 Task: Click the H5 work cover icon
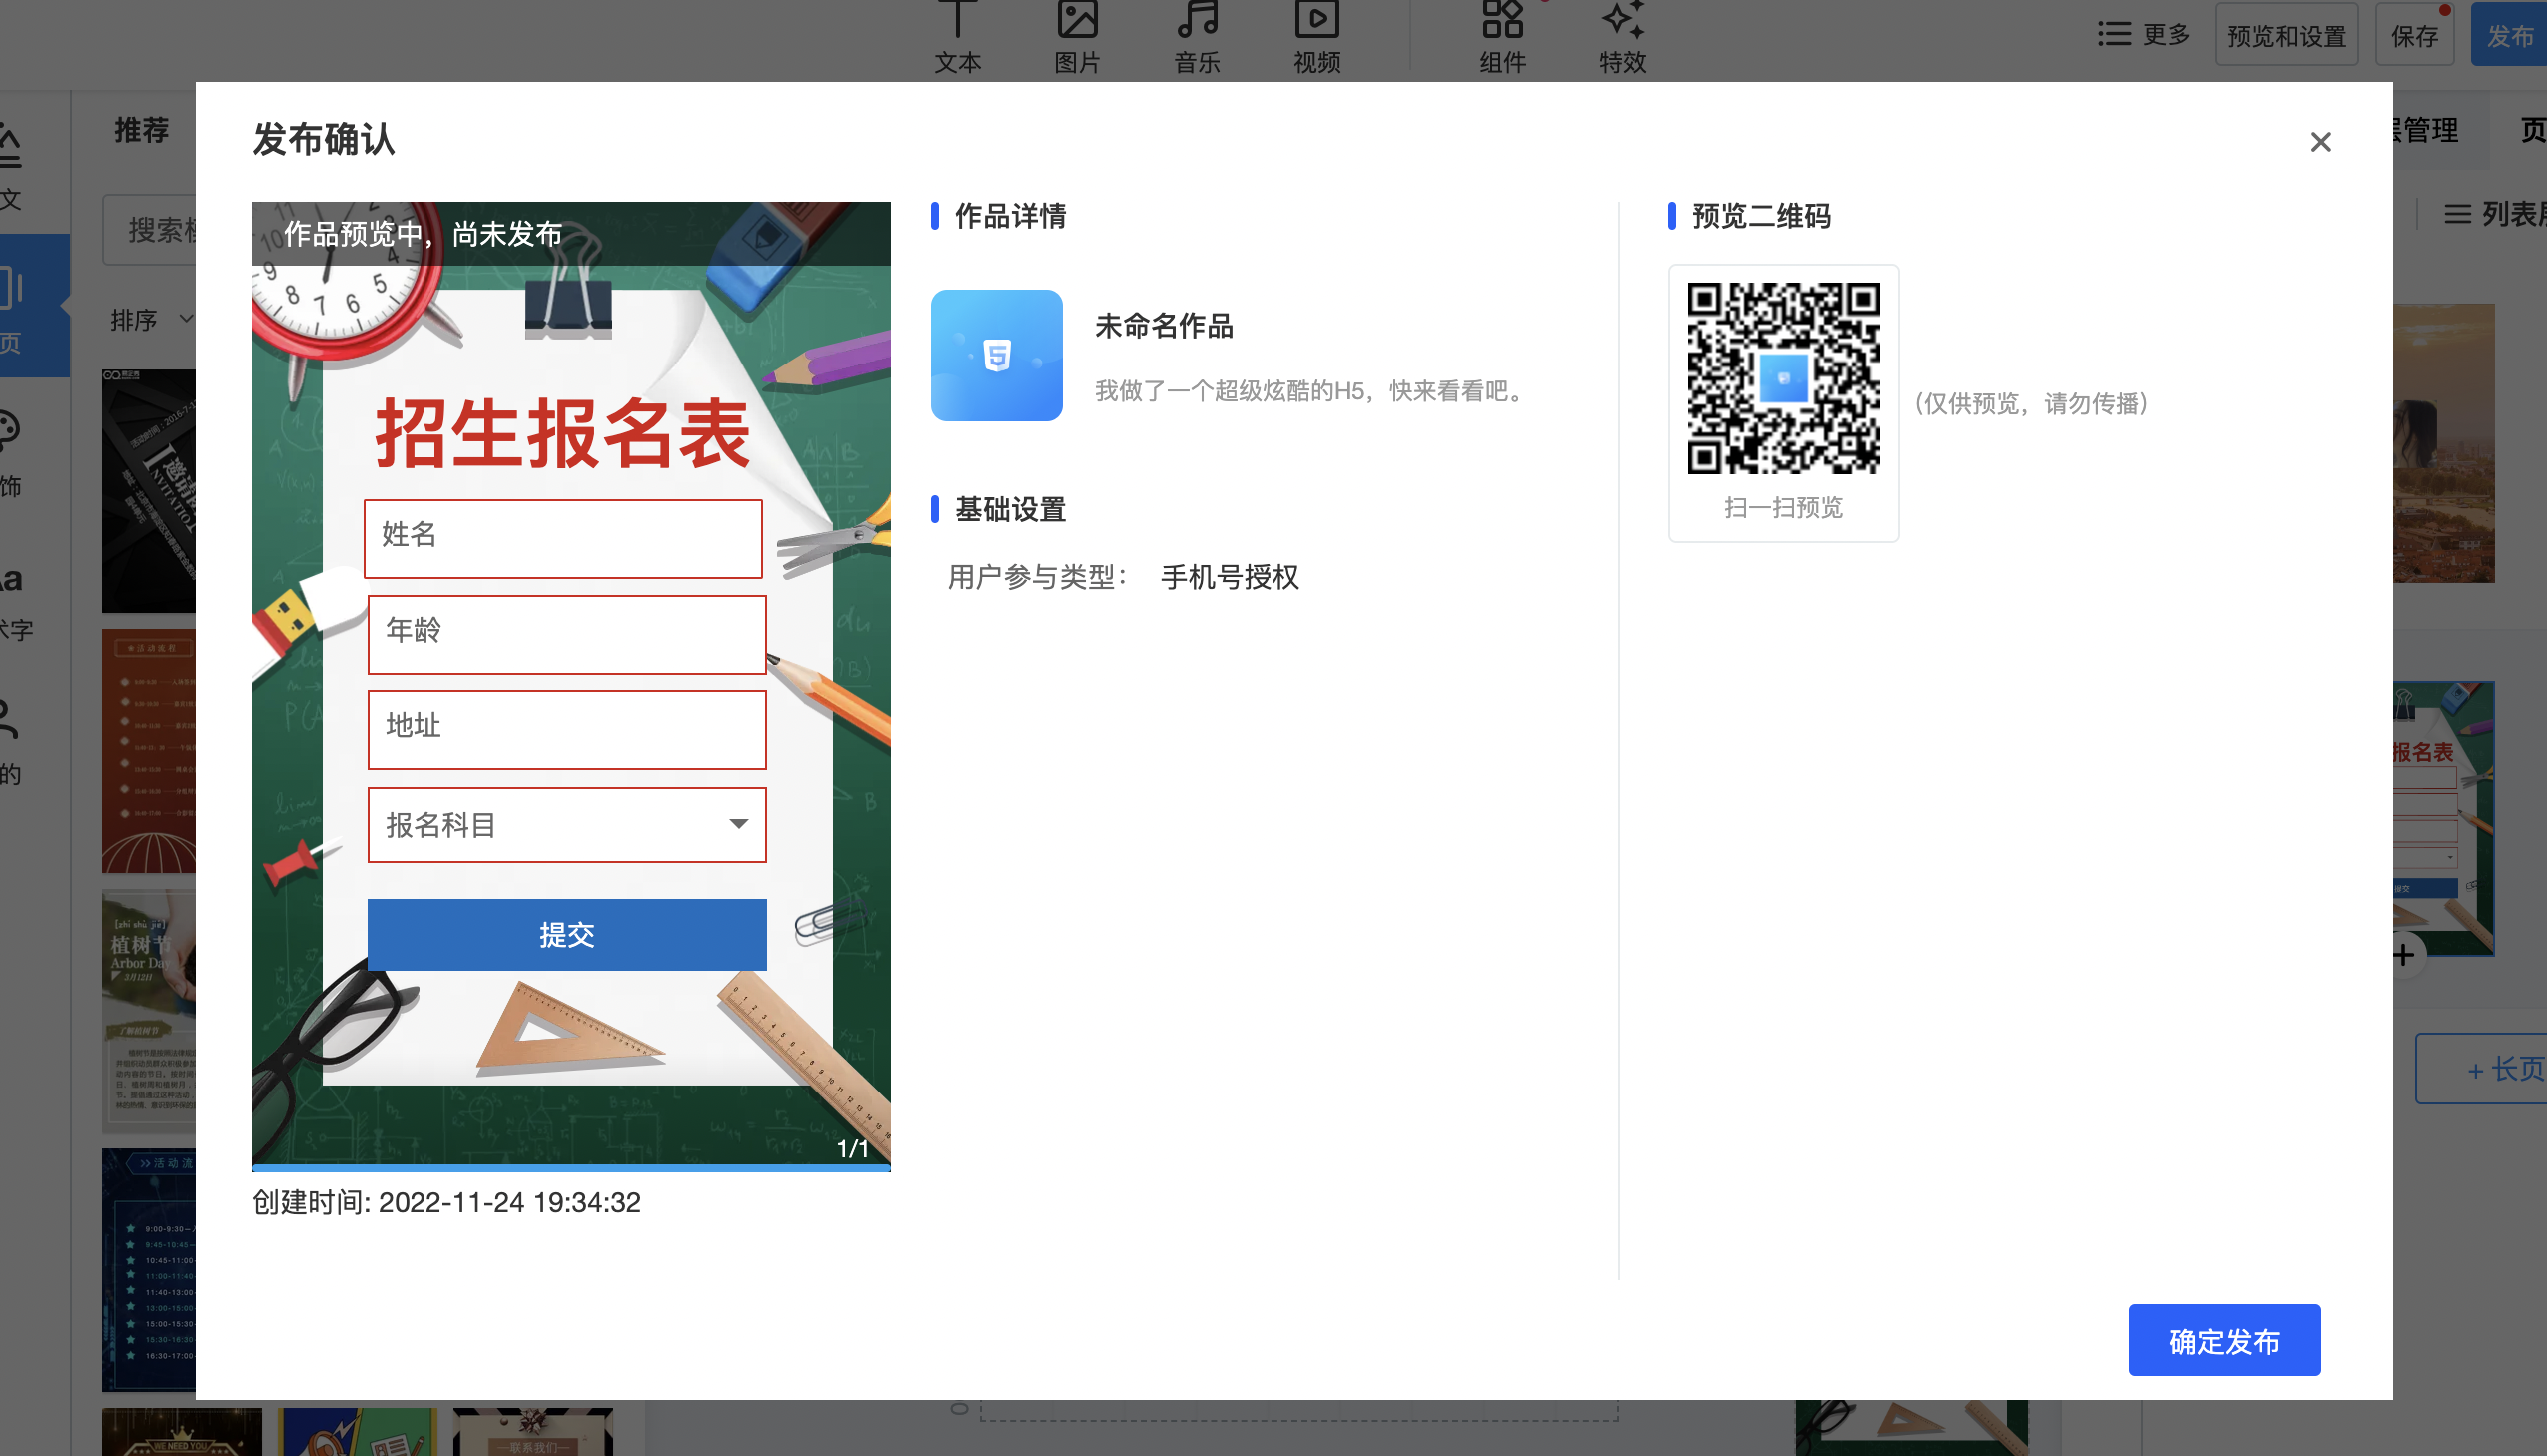tap(996, 355)
